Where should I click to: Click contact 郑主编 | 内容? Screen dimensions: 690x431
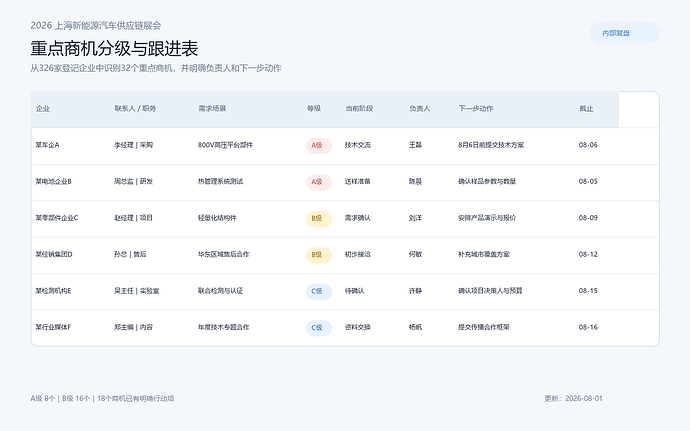[x=134, y=328]
